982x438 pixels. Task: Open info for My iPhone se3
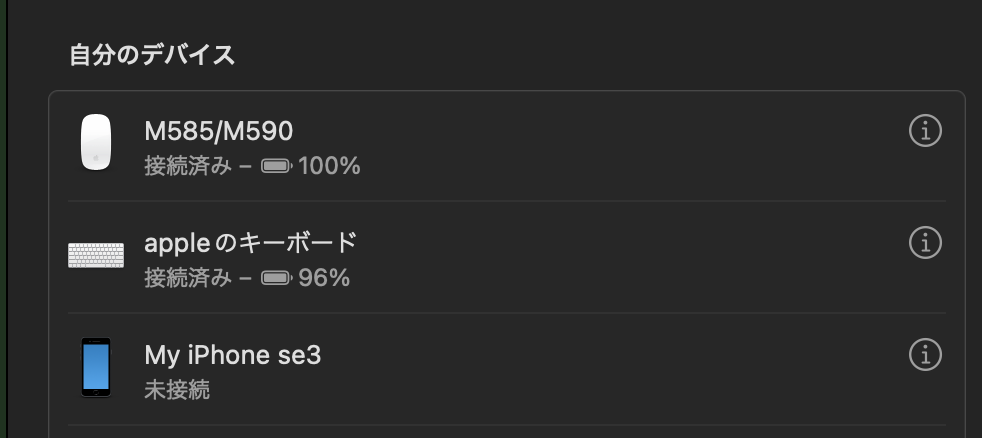[x=925, y=354]
